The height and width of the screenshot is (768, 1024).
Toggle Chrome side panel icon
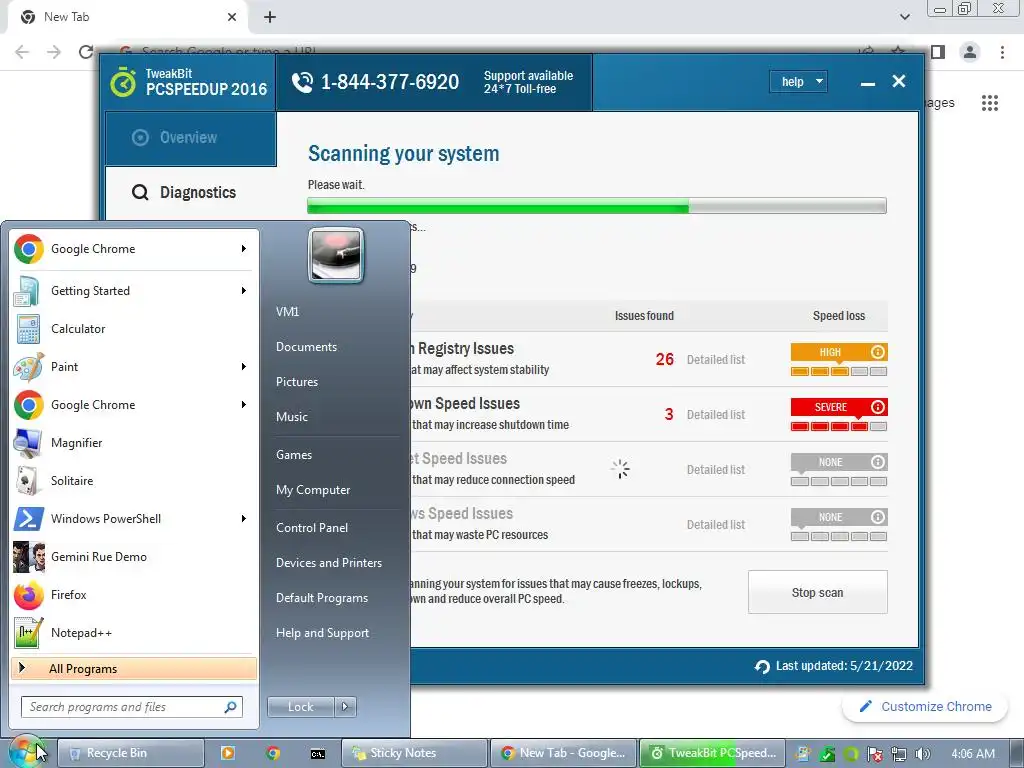(938, 52)
